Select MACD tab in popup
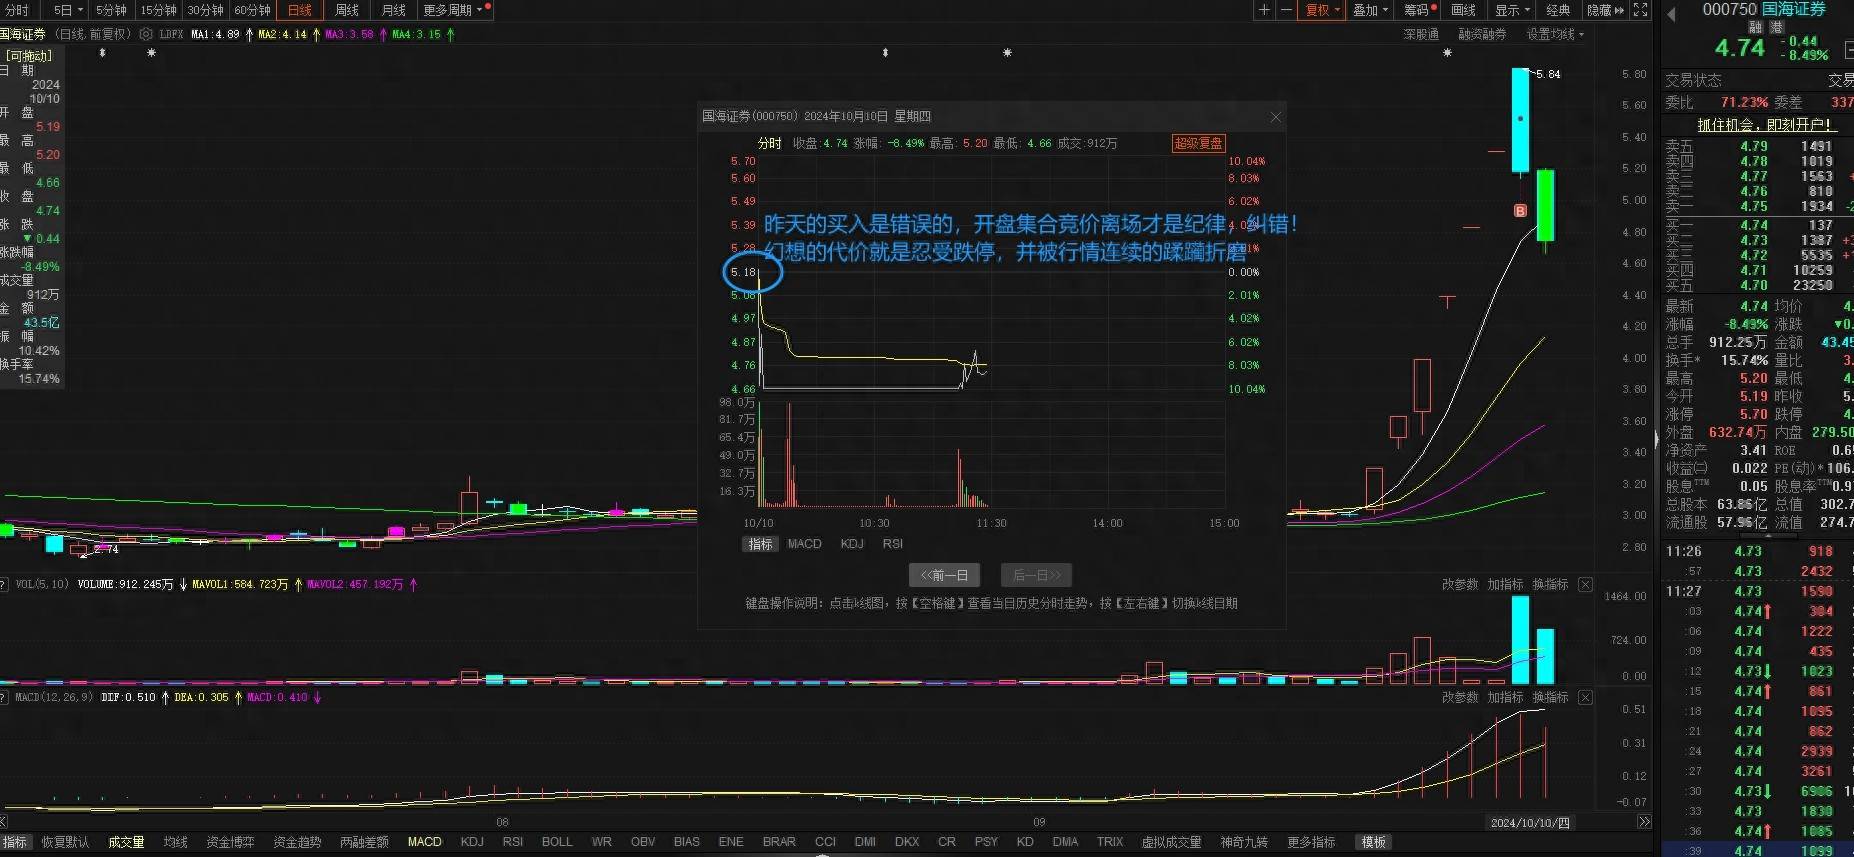The width and height of the screenshot is (1854, 857). 804,544
